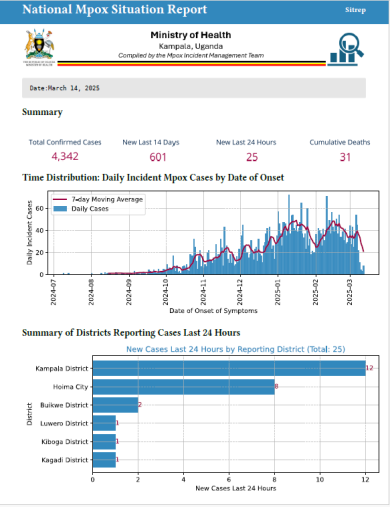Screen dimensions: 390x507
Task: Click 'Compiled by the Mpox Incident Management Team'
Action: pos(191,55)
